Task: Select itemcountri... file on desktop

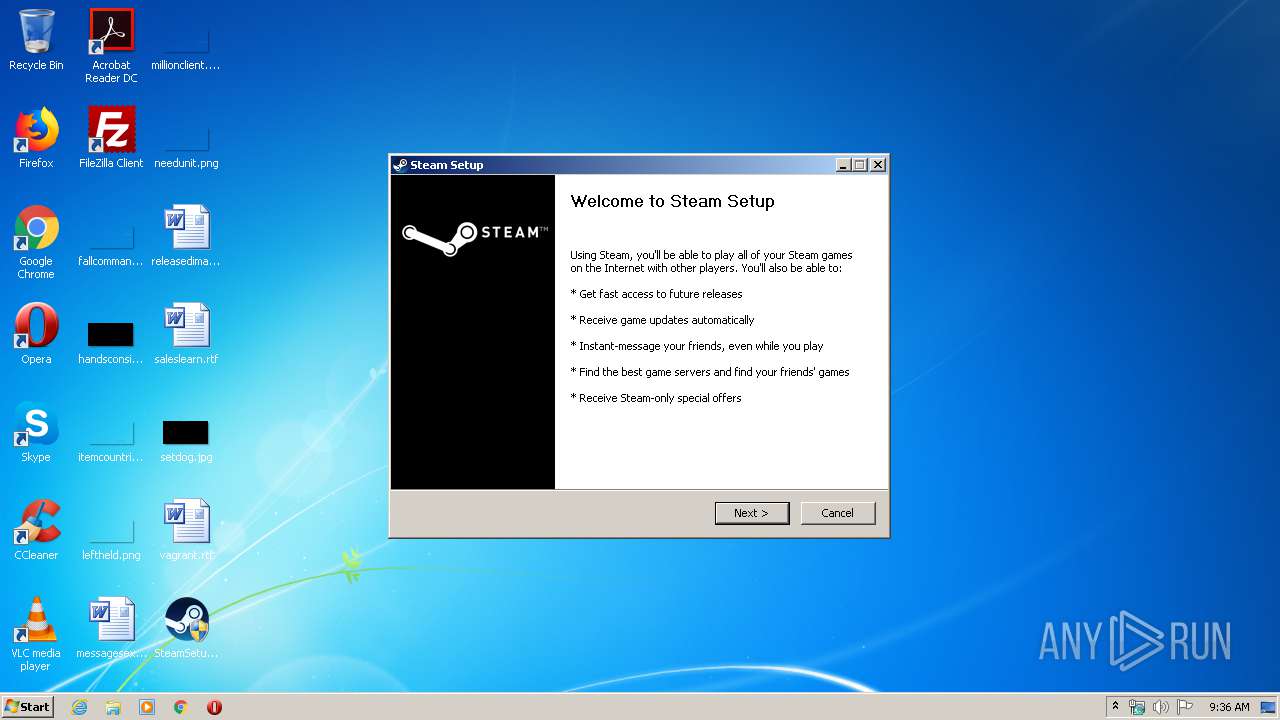Action: click(x=111, y=440)
